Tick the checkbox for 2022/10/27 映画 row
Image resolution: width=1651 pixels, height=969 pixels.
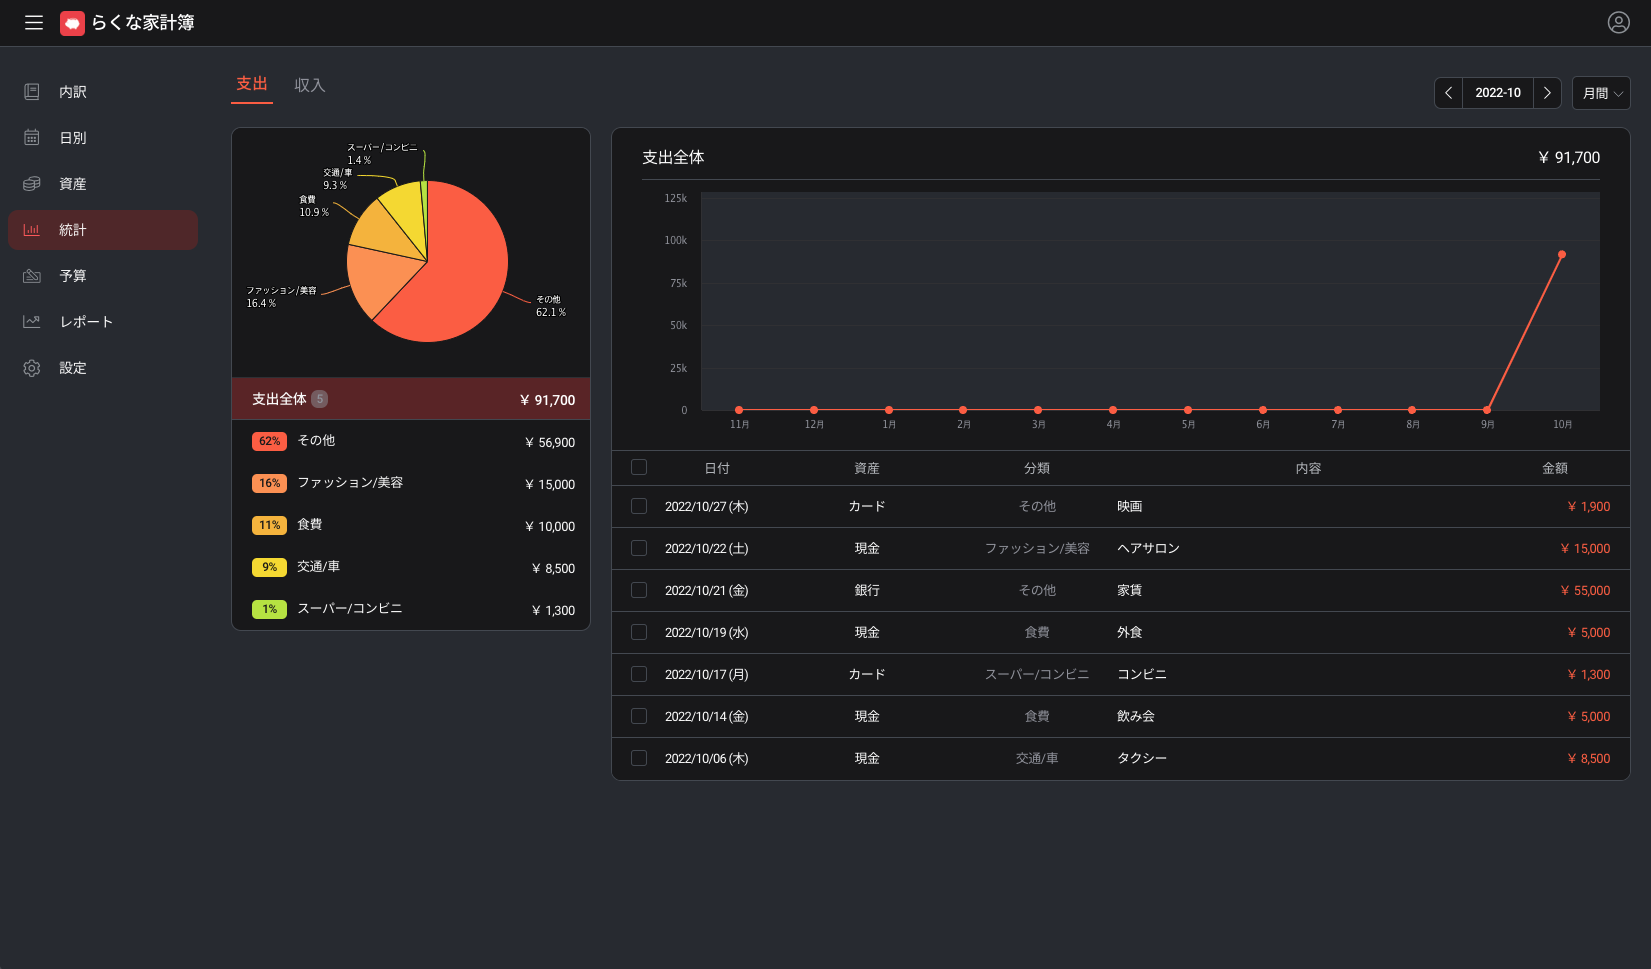[639, 506]
